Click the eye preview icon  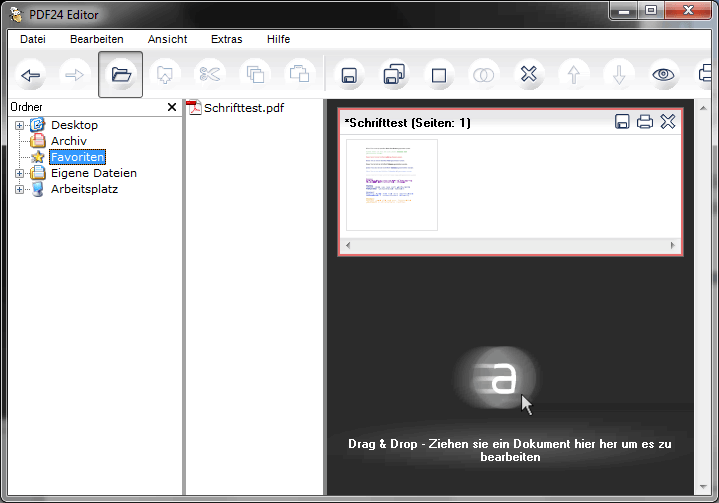click(x=663, y=75)
